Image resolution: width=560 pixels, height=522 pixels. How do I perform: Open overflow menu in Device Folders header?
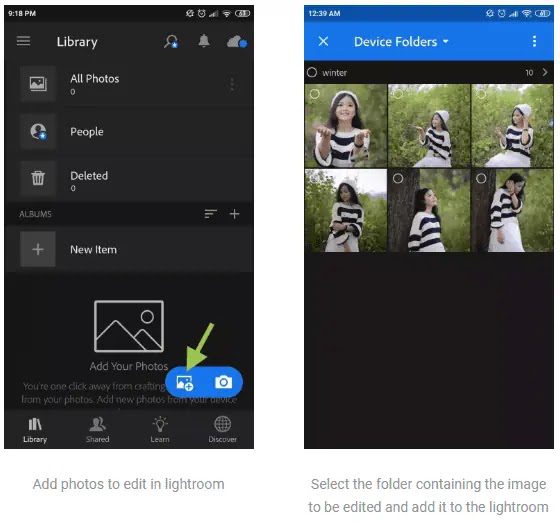pyautogui.click(x=534, y=41)
